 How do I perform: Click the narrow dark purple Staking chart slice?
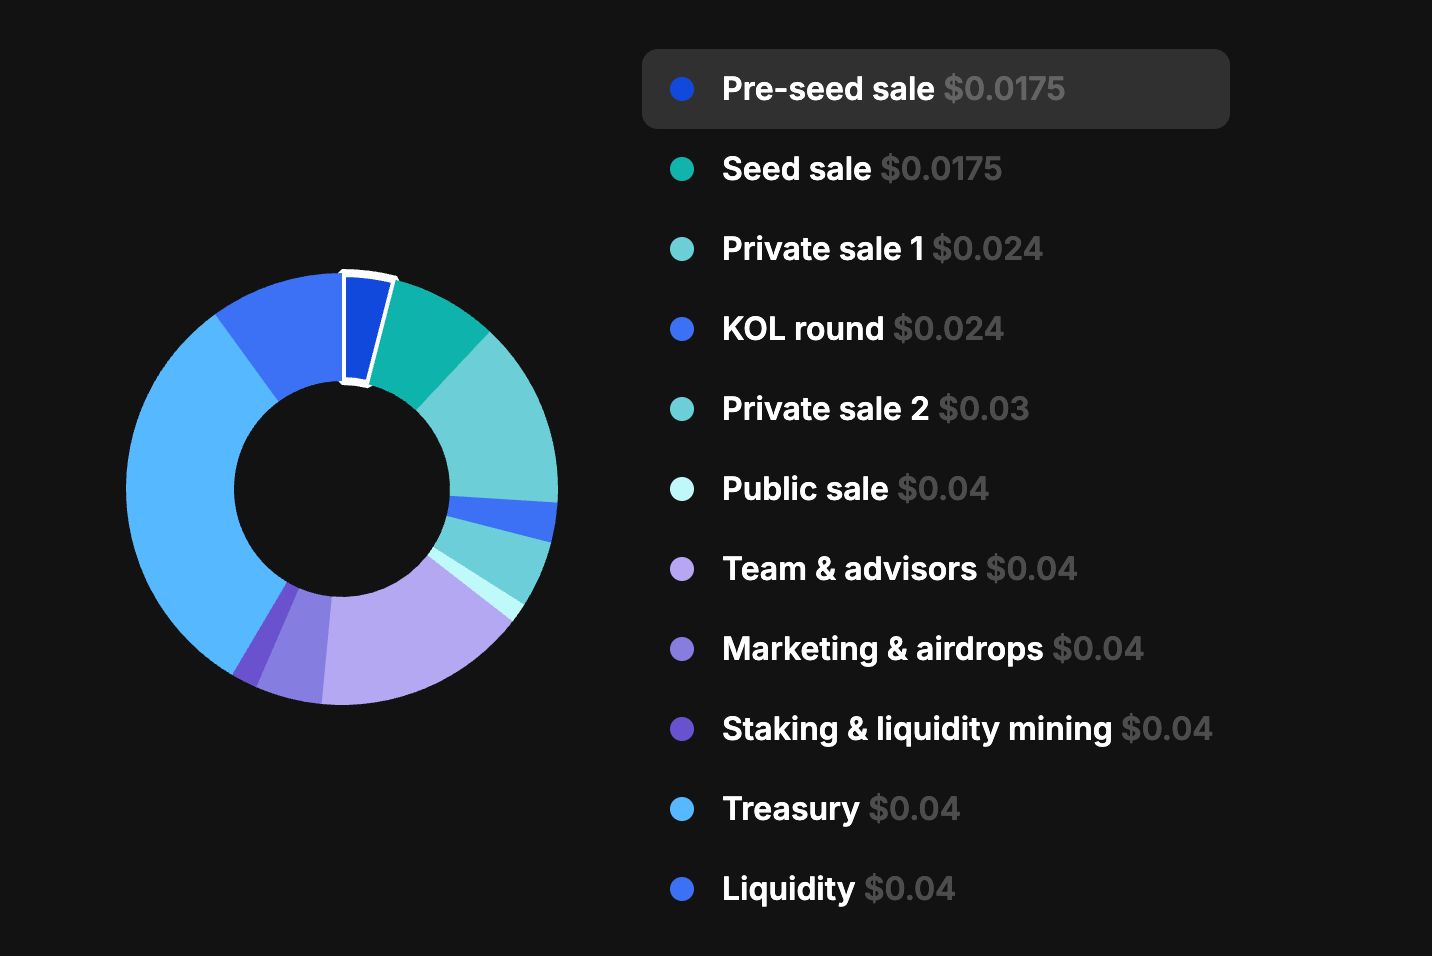click(x=264, y=640)
